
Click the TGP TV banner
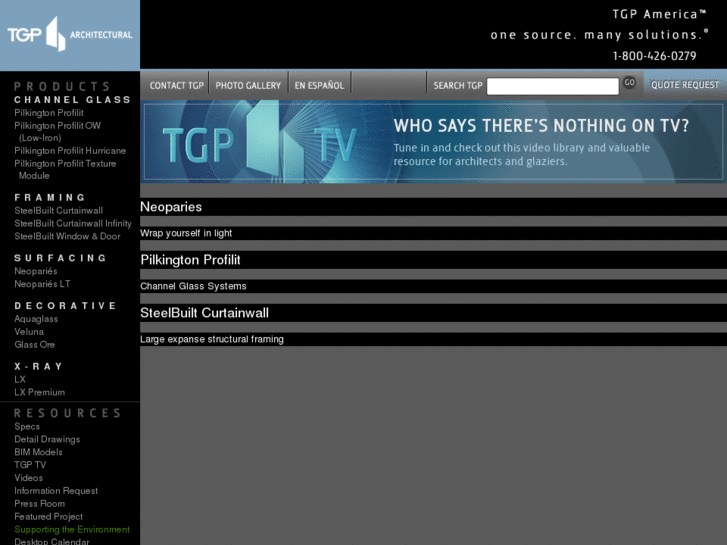(x=434, y=141)
